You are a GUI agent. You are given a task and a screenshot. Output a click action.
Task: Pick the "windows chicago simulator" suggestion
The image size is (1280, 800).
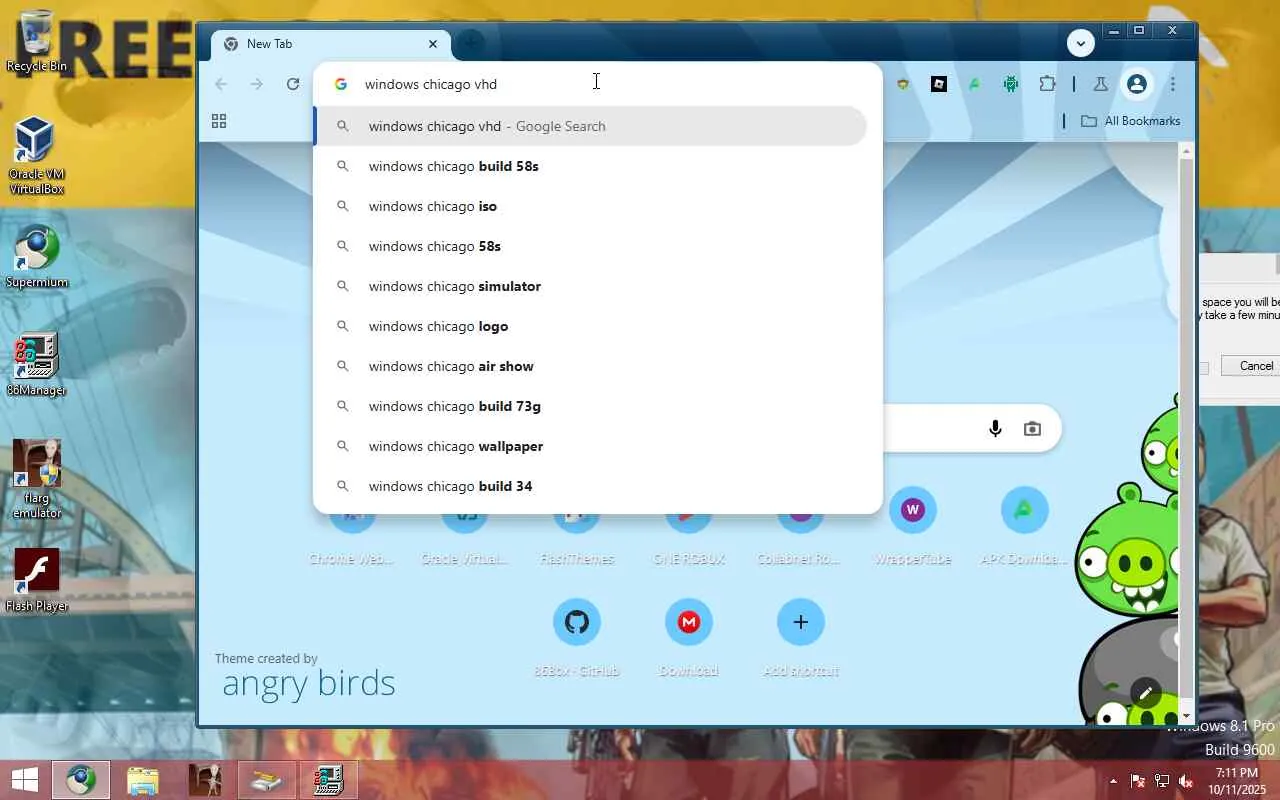590,286
